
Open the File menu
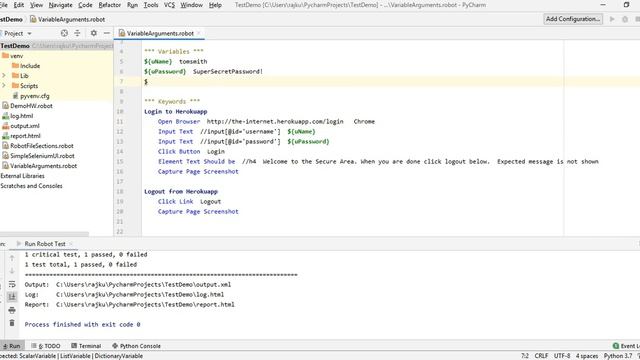tap(4, 5)
